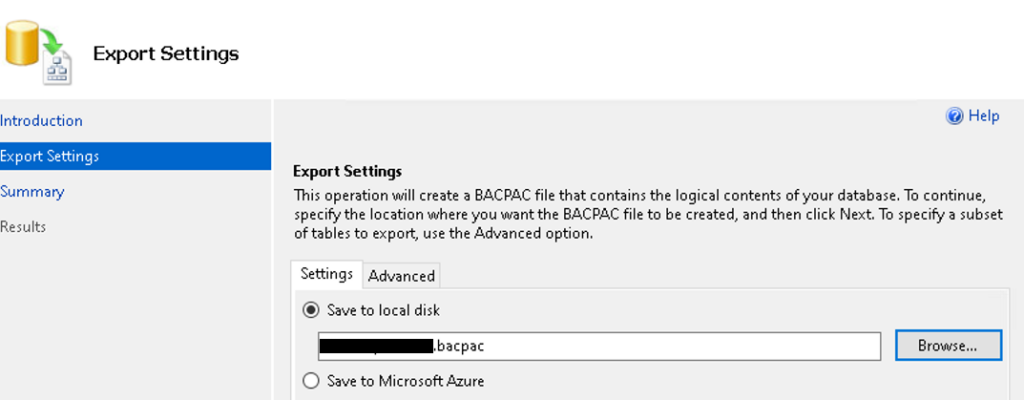
Task: Select the highlighted Export Settings sidebar step
Action: point(135,156)
